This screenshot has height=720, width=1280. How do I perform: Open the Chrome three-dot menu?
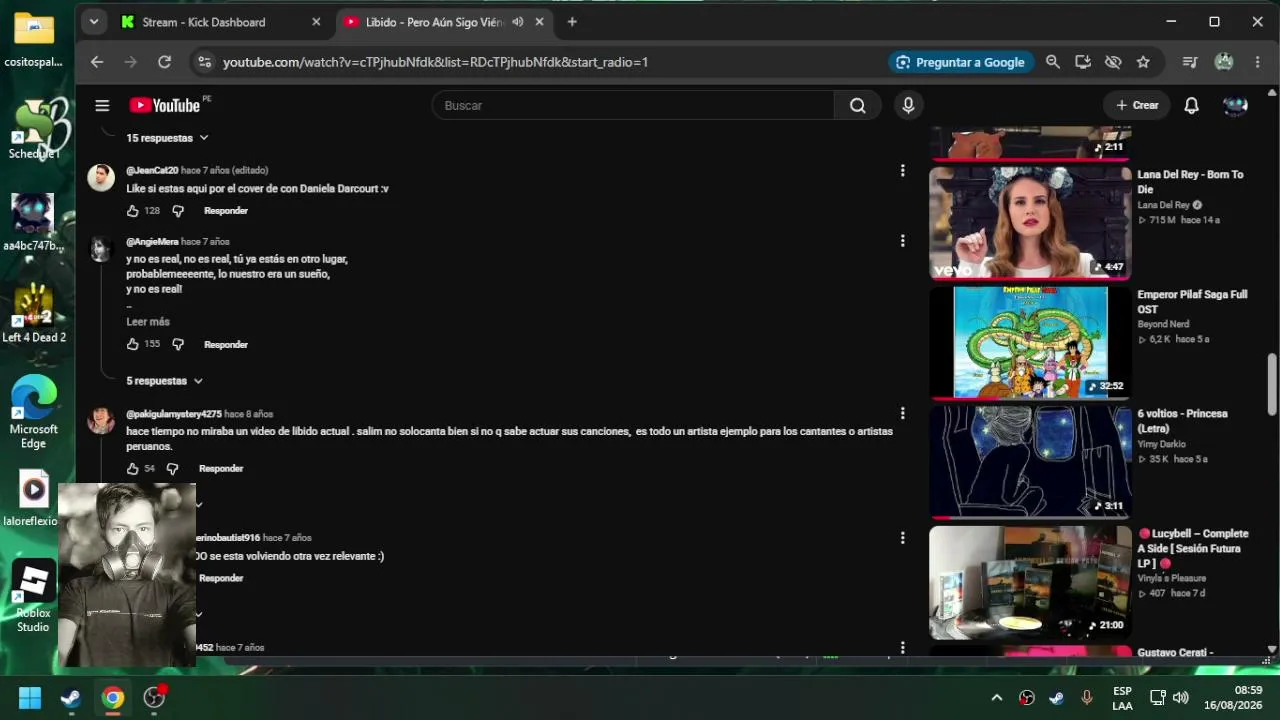[x=1258, y=62]
